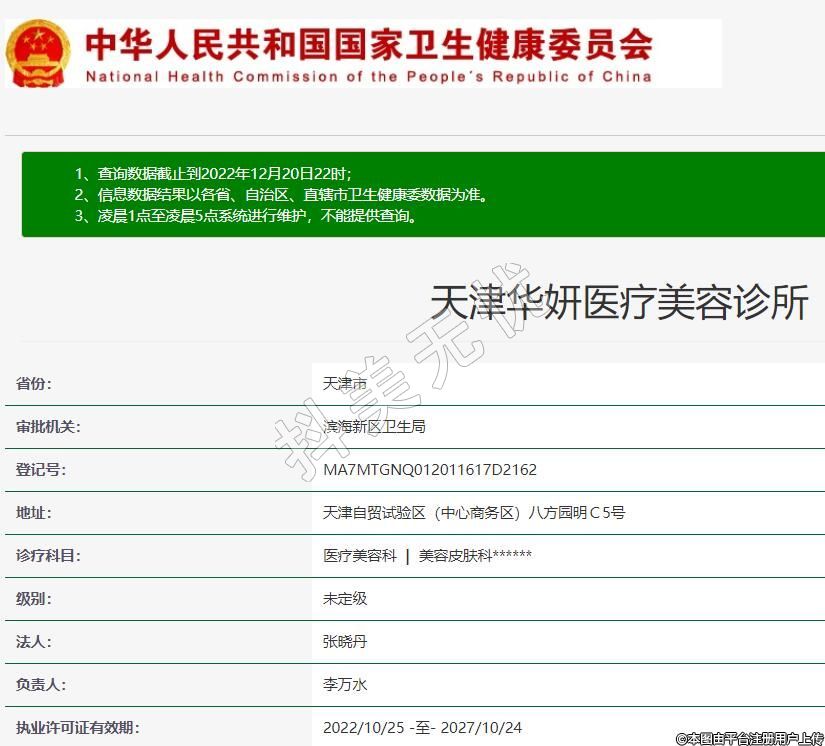Click the clinic heading 天津华妍医疗美容诊所
The width and height of the screenshot is (825, 746).
coord(619,302)
